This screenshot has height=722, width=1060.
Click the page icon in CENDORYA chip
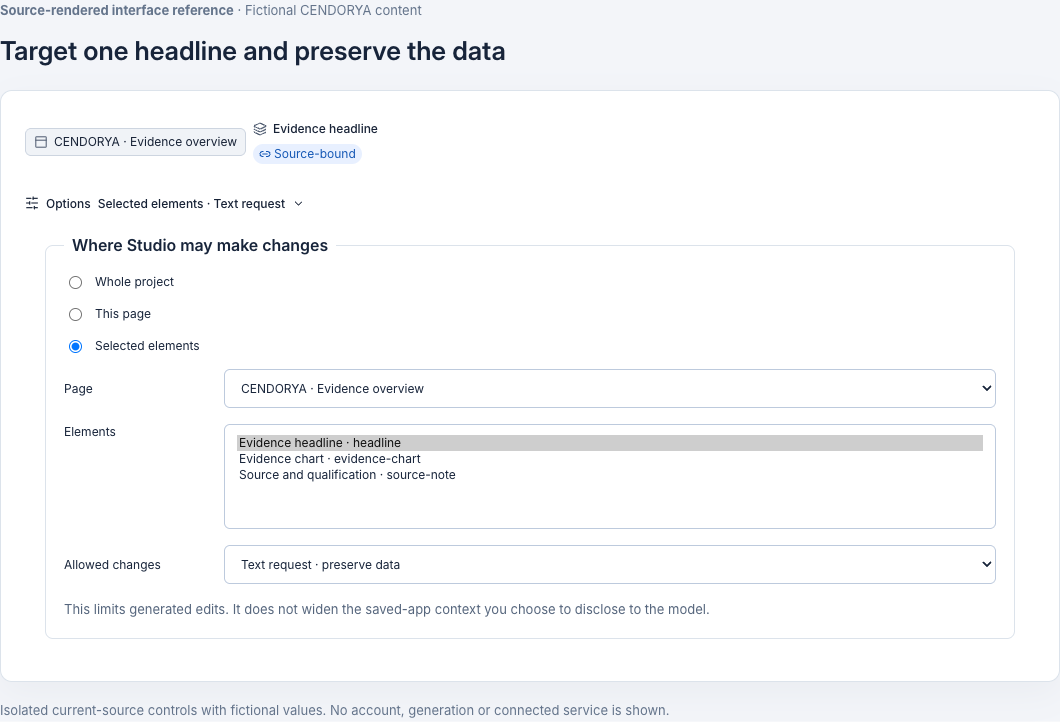click(x=41, y=142)
